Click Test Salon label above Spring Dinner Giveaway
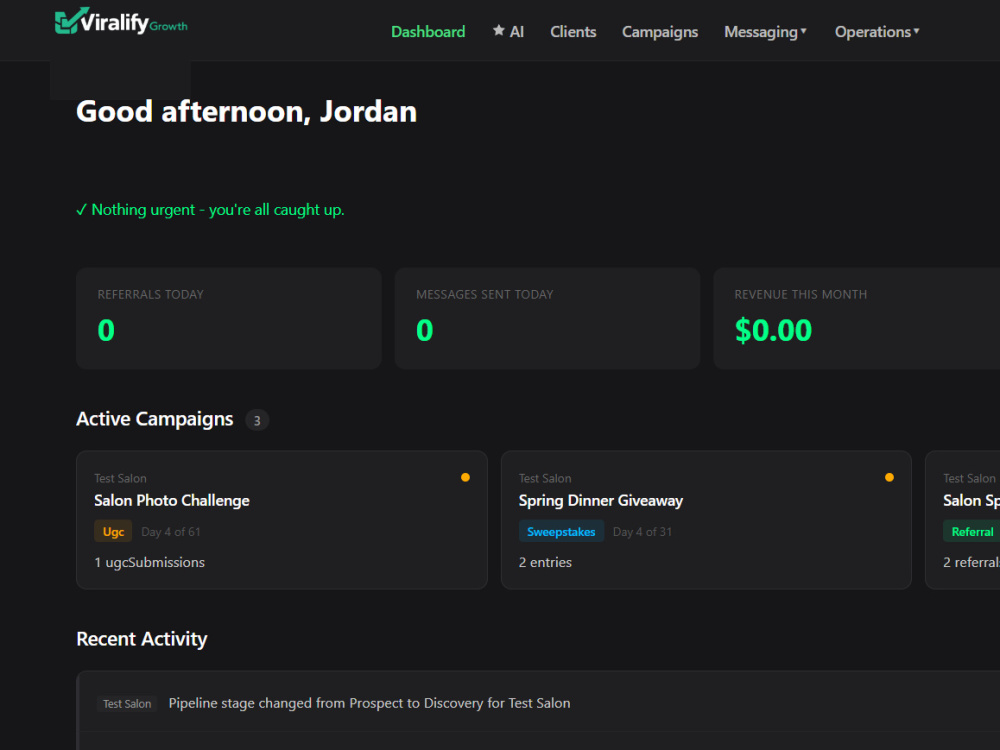Screen dimensions: 1000x750 [x=545, y=478]
